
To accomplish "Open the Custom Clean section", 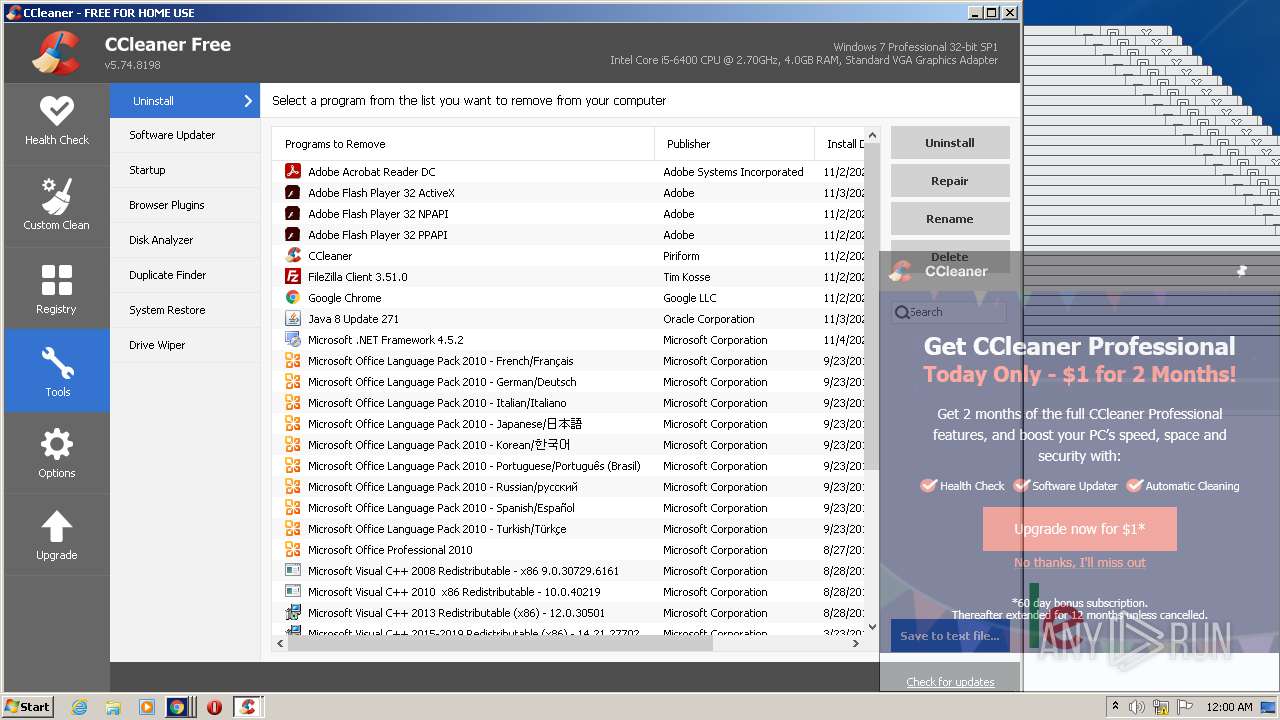I will point(57,204).
